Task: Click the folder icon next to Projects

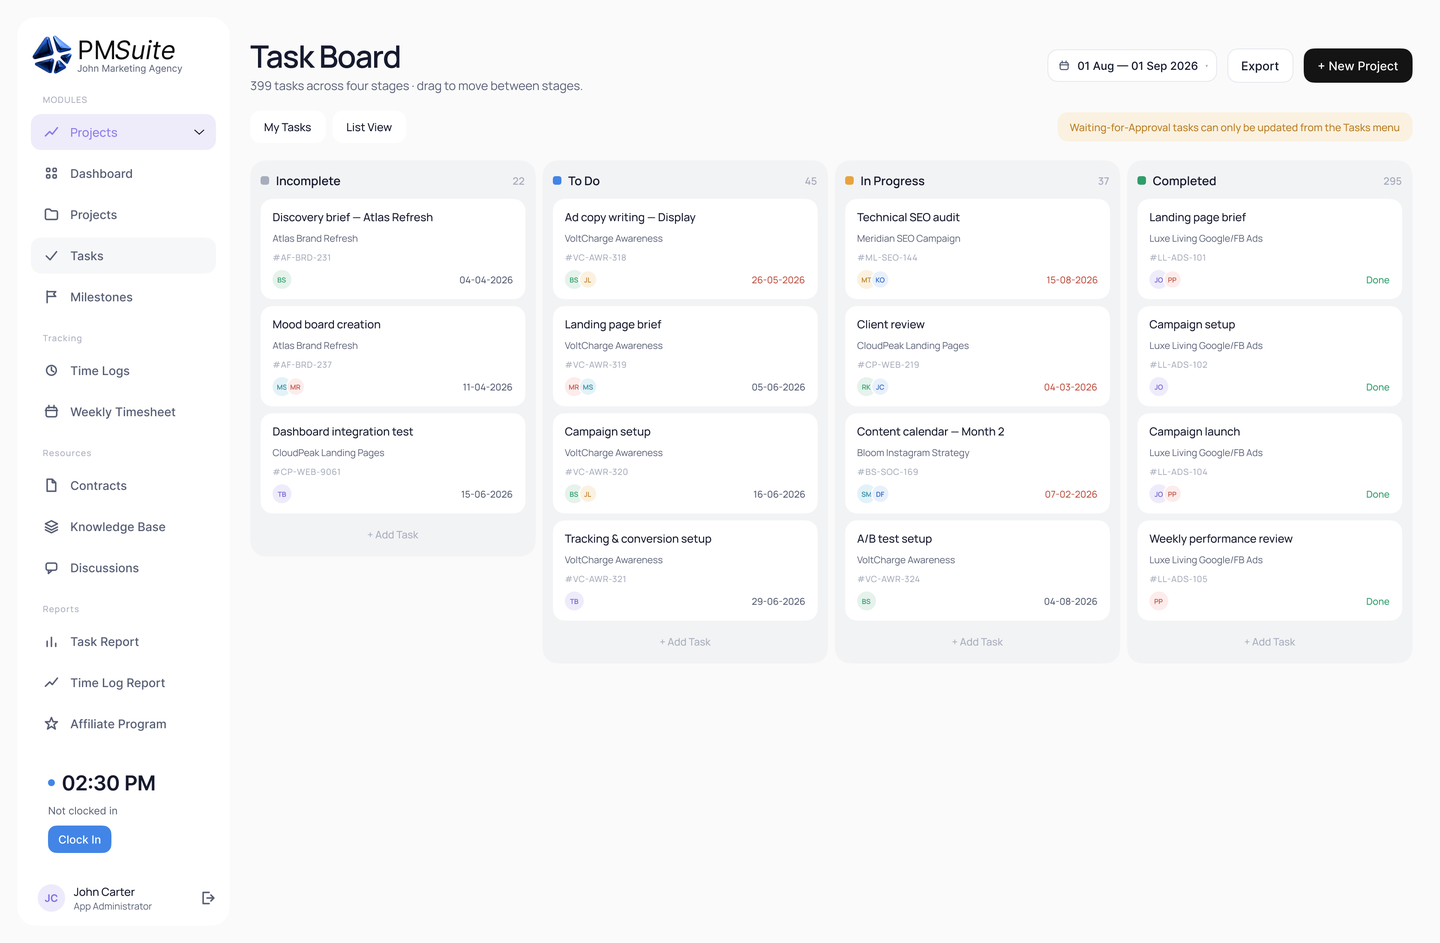Action: point(51,214)
